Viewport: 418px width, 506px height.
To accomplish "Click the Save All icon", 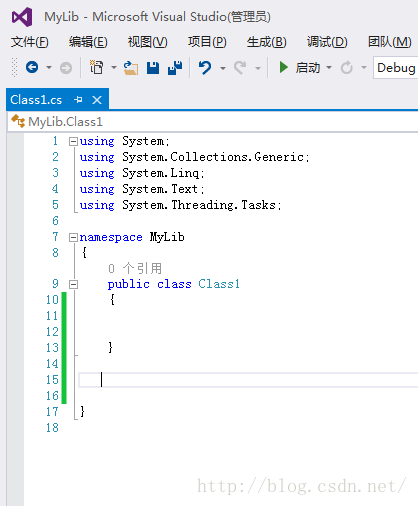I will pyautogui.click(x=175, y=68).
